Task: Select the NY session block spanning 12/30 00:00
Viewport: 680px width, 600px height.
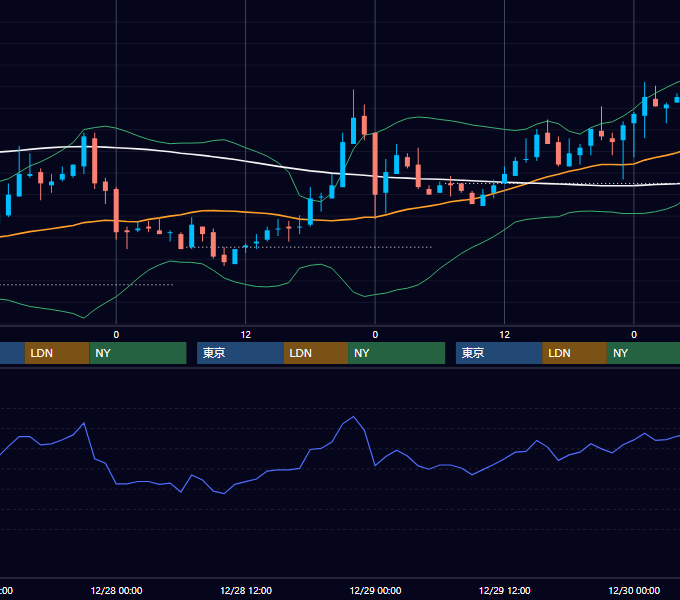Action: click(x=643, y=353)
